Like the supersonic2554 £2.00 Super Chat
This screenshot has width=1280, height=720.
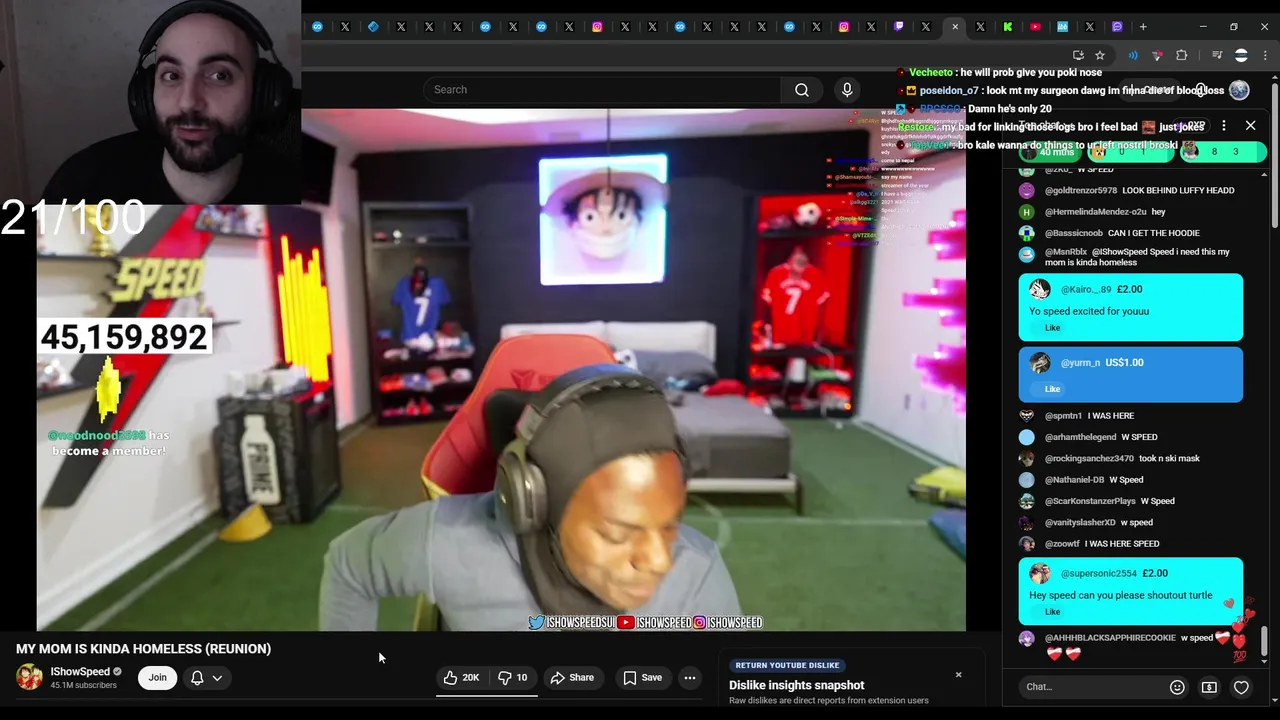(1053, 612)
